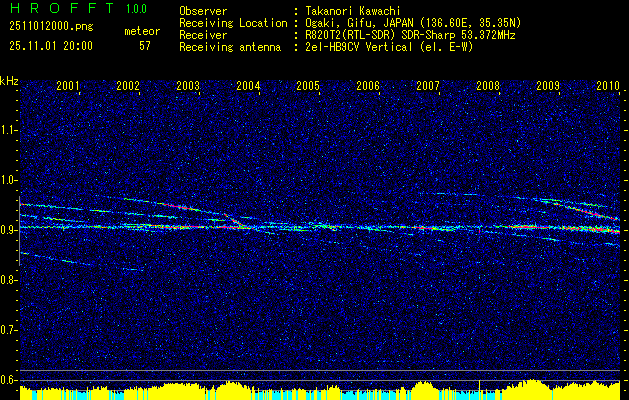Click the 2003 time marker
The height and width of the screenshot is (400, 629).
point(188,85)
